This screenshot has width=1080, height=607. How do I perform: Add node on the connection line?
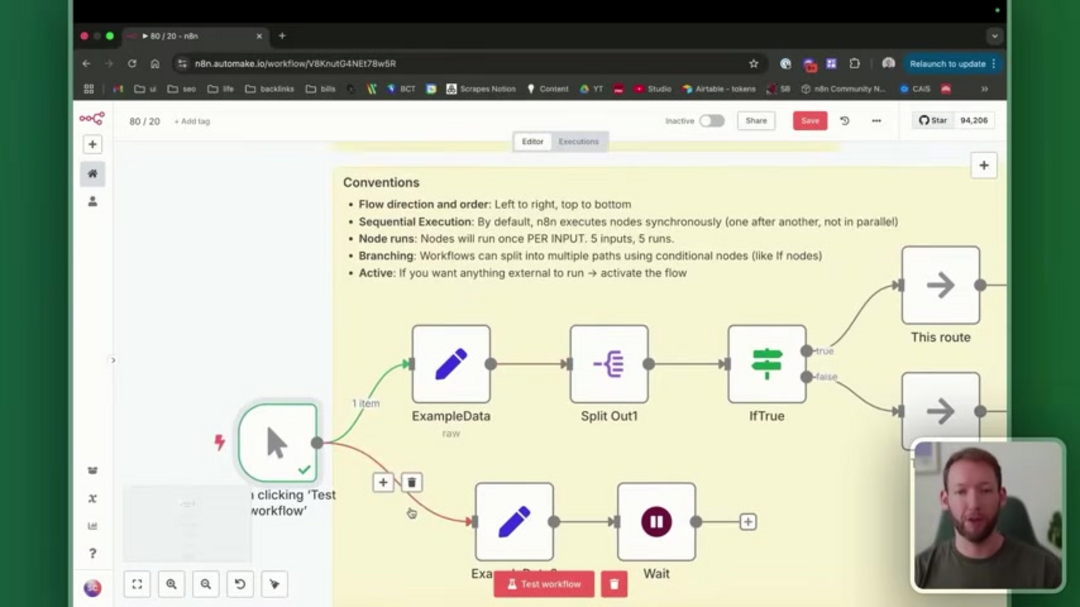click(x=383, y=483)
